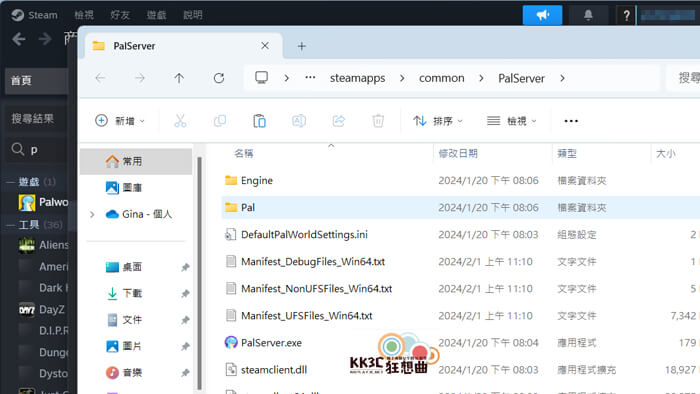The image size is (700, 394).
Task: Open the 排序 sort dropdown
Action: click(438, 121)
